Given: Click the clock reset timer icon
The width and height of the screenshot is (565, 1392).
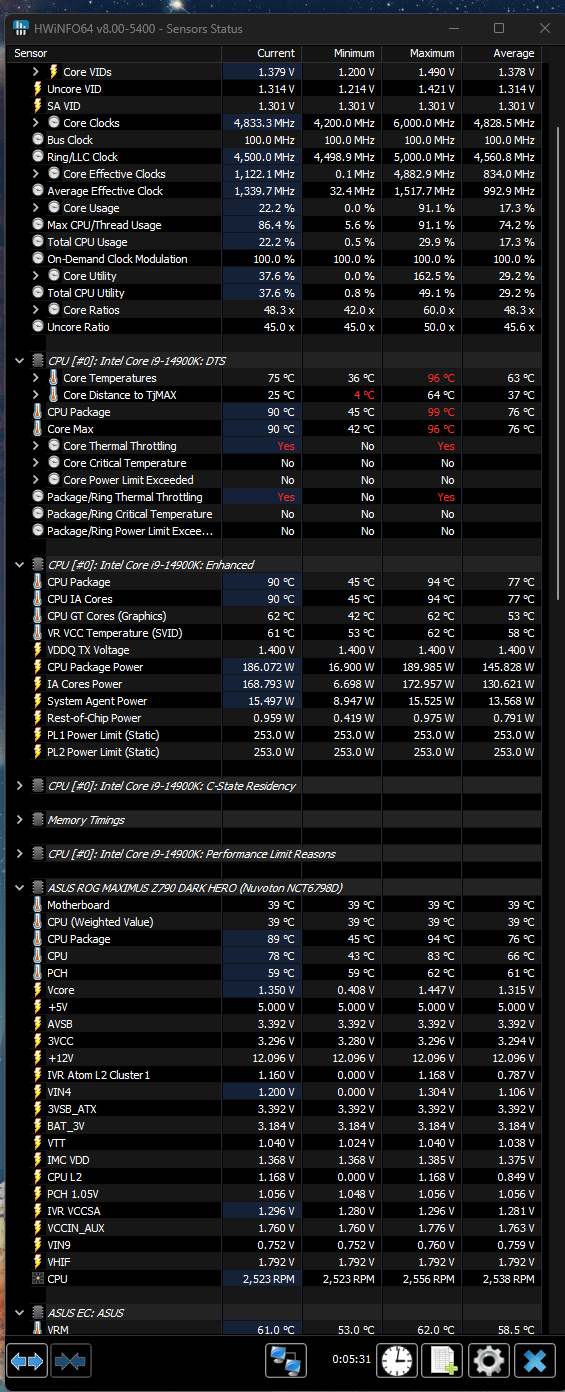Looking at the screenshot, I should (x=397, y=1361).
